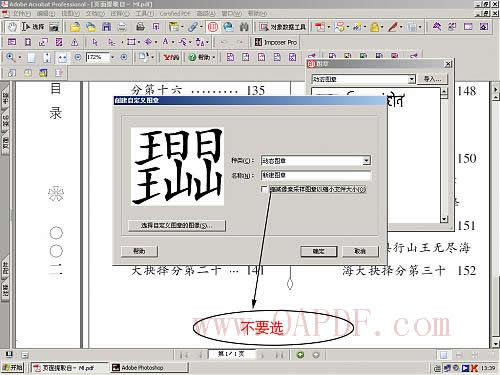The height and width of the screenshot is (375, 500).
Task: Open Adobe Photoshop from the taskbar
Action: pyautogui.click(x=149, y=368)
